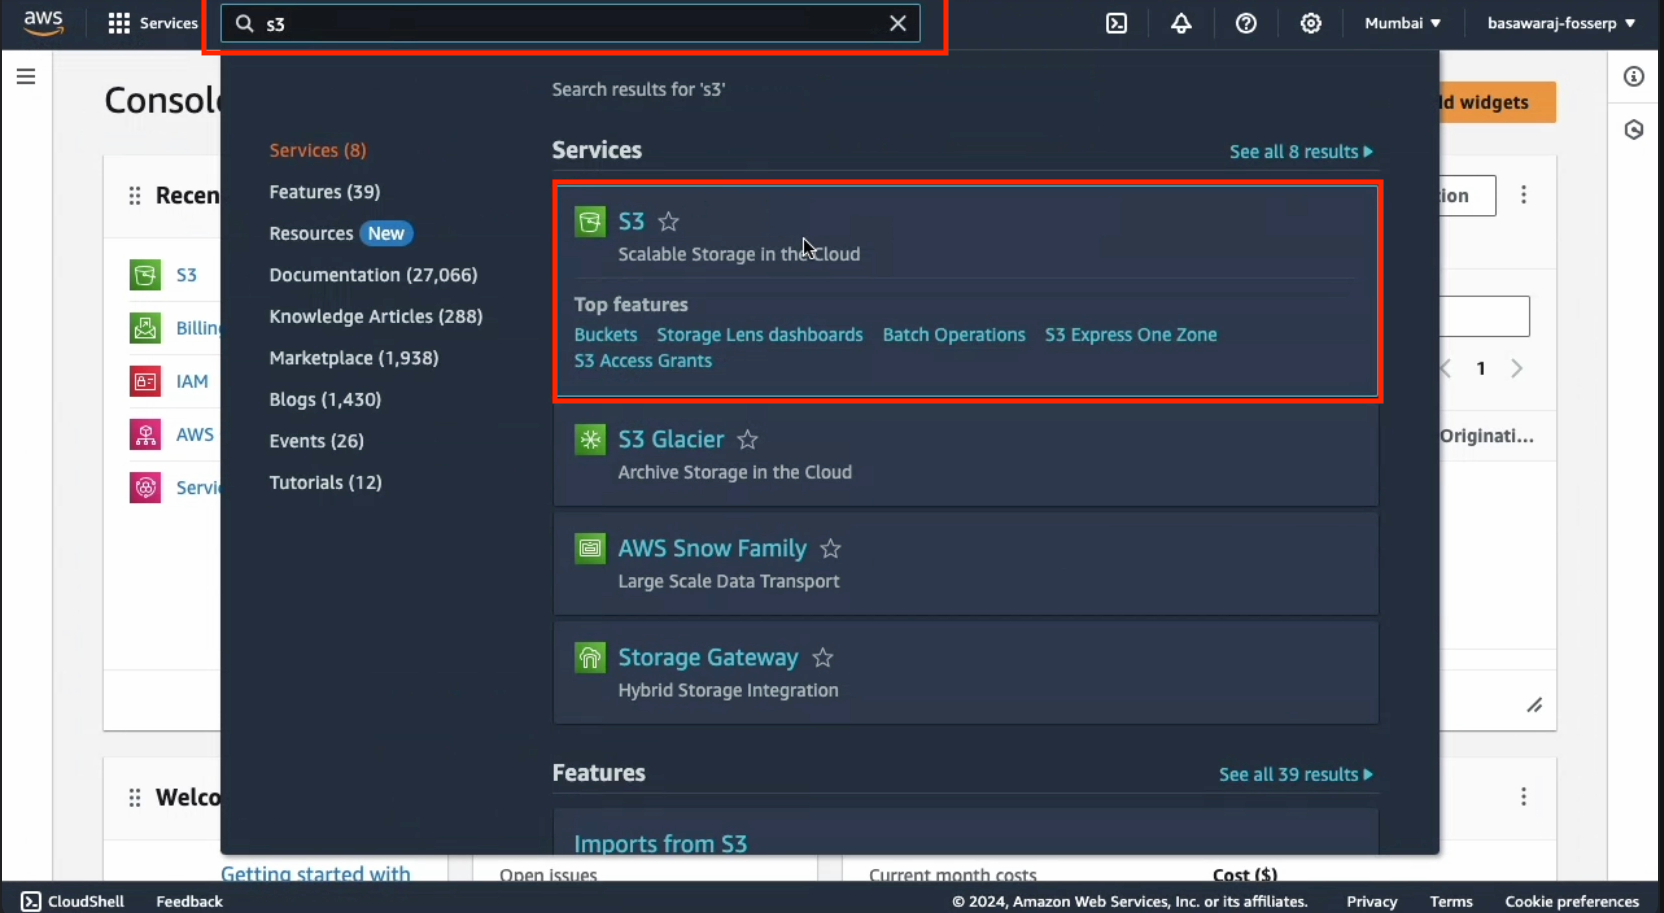Open the lower widget's three-dot menu
1664x913 pixels.
pyautogui.click(x=1524, y=797)
